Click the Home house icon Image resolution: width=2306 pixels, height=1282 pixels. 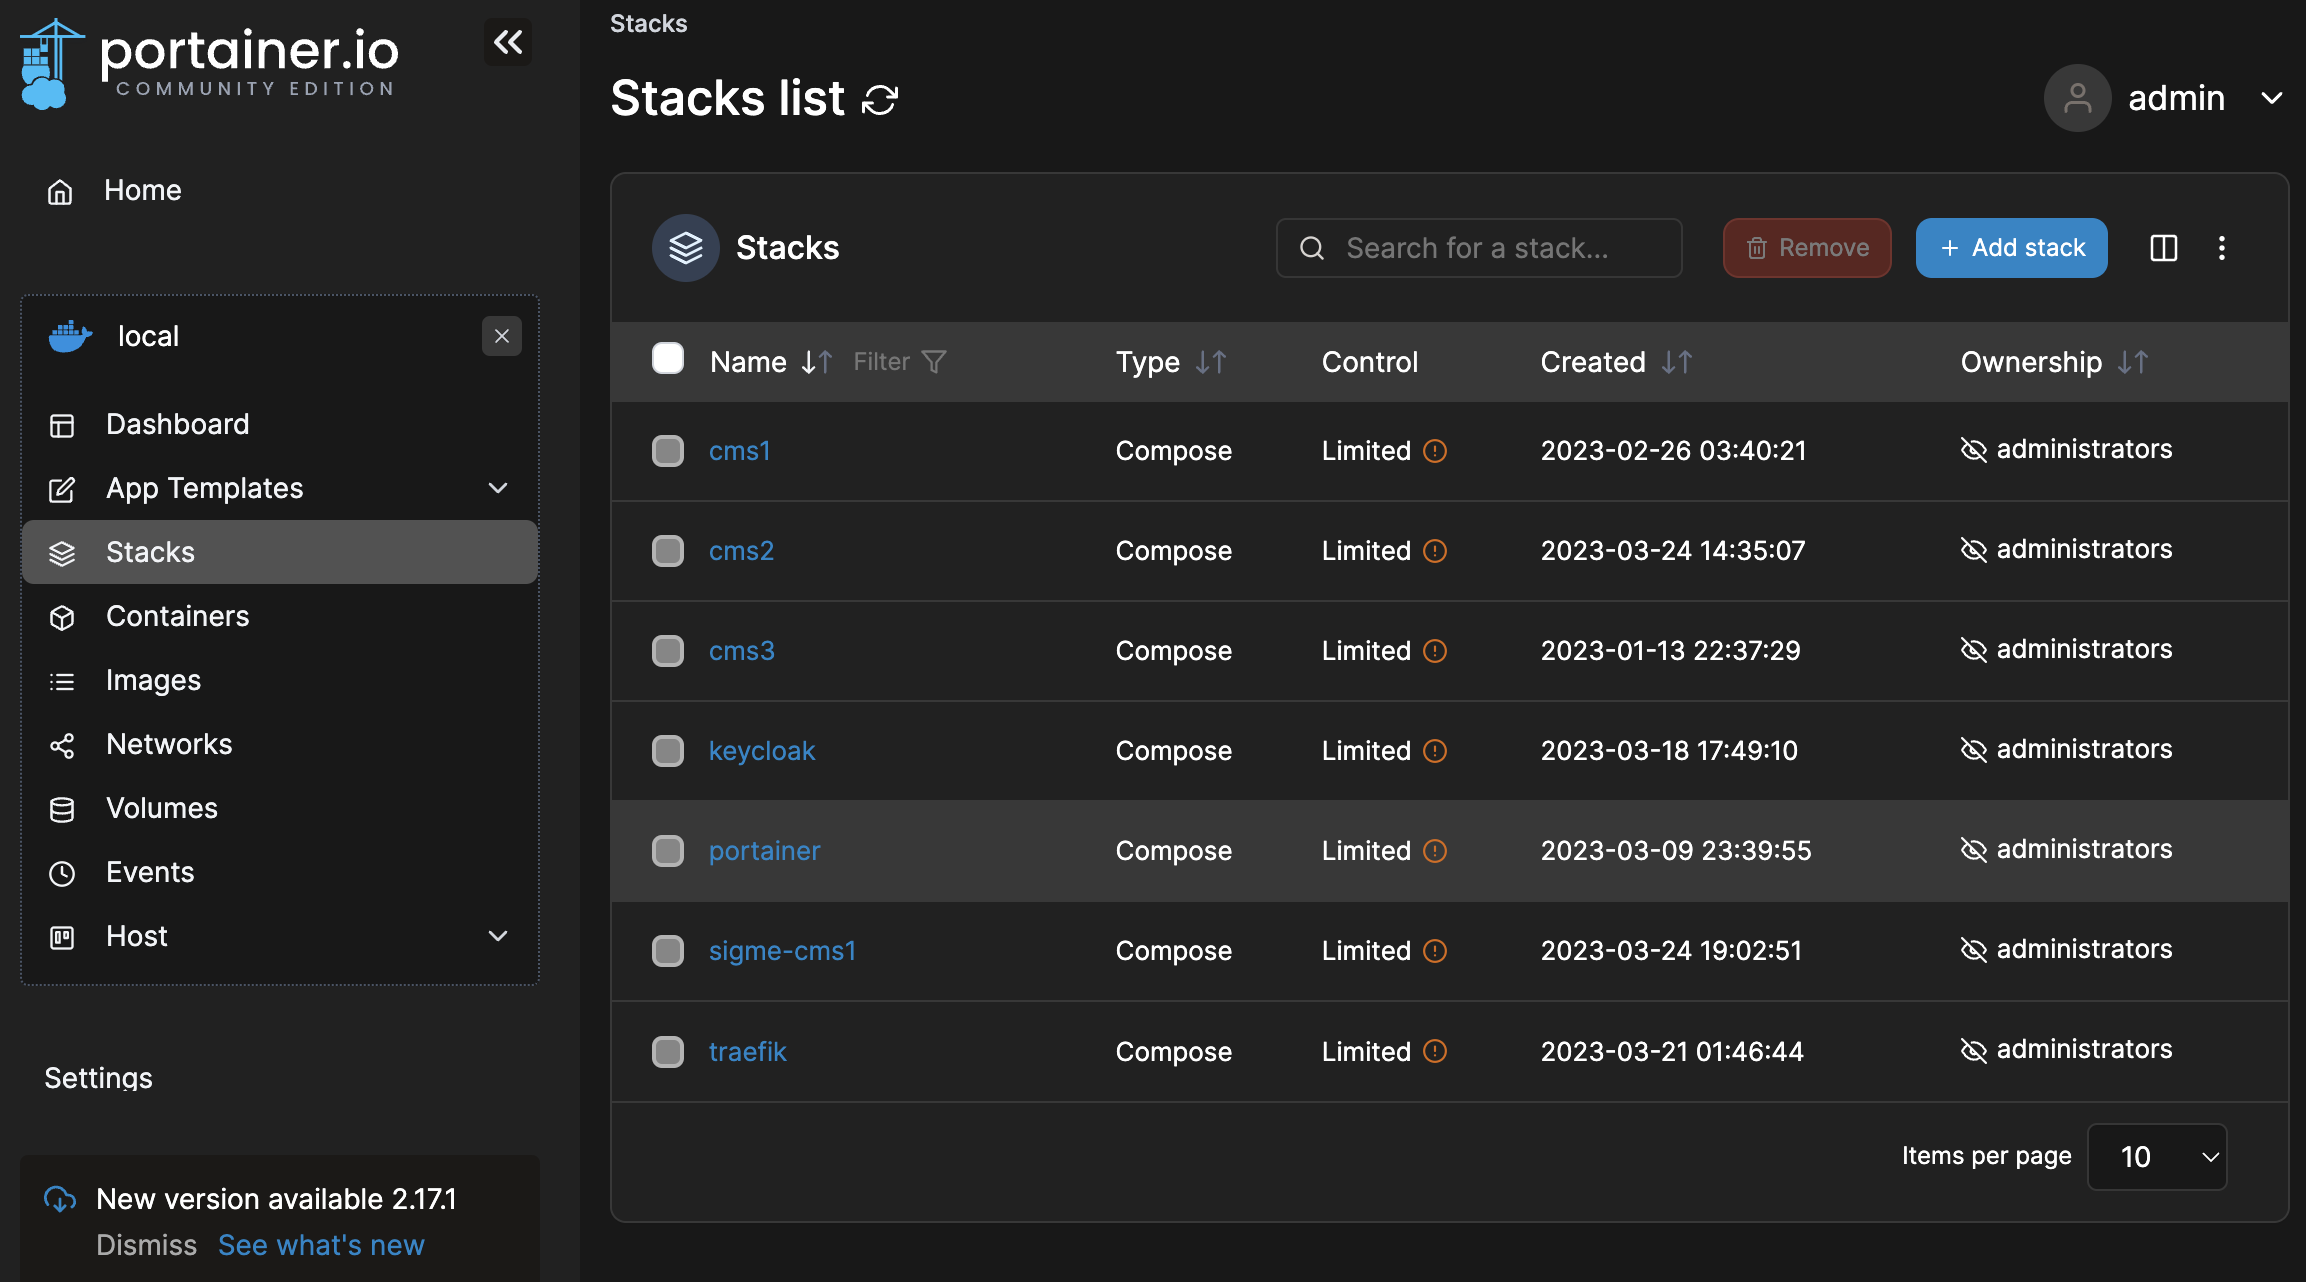click(60, 191)
